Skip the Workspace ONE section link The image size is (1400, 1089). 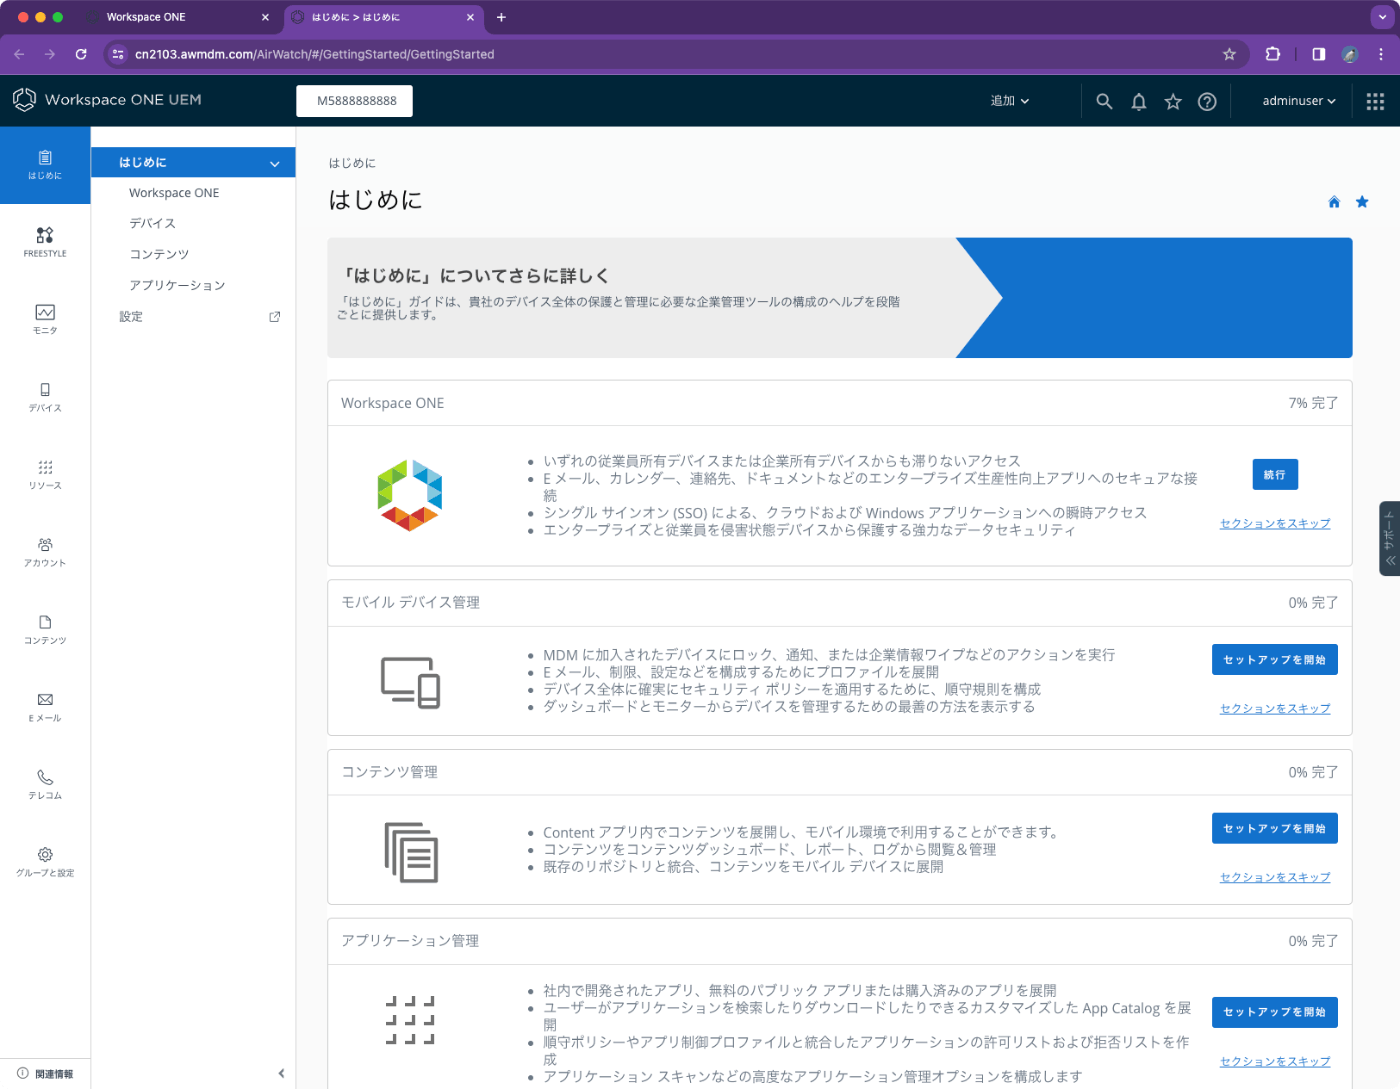click(x=1275, y=524)
